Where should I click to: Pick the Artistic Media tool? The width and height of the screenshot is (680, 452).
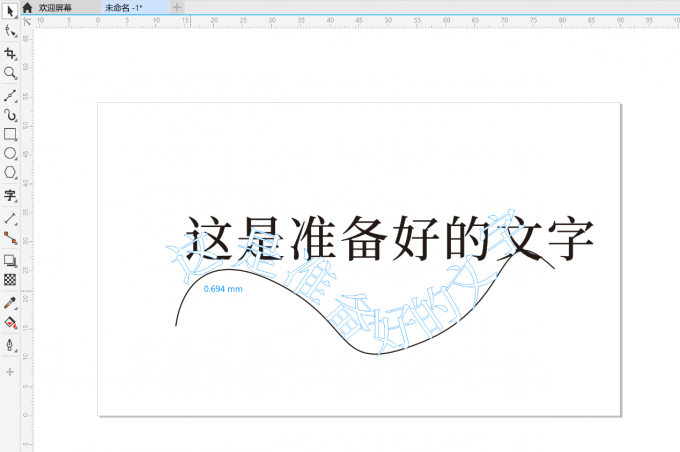10,115
